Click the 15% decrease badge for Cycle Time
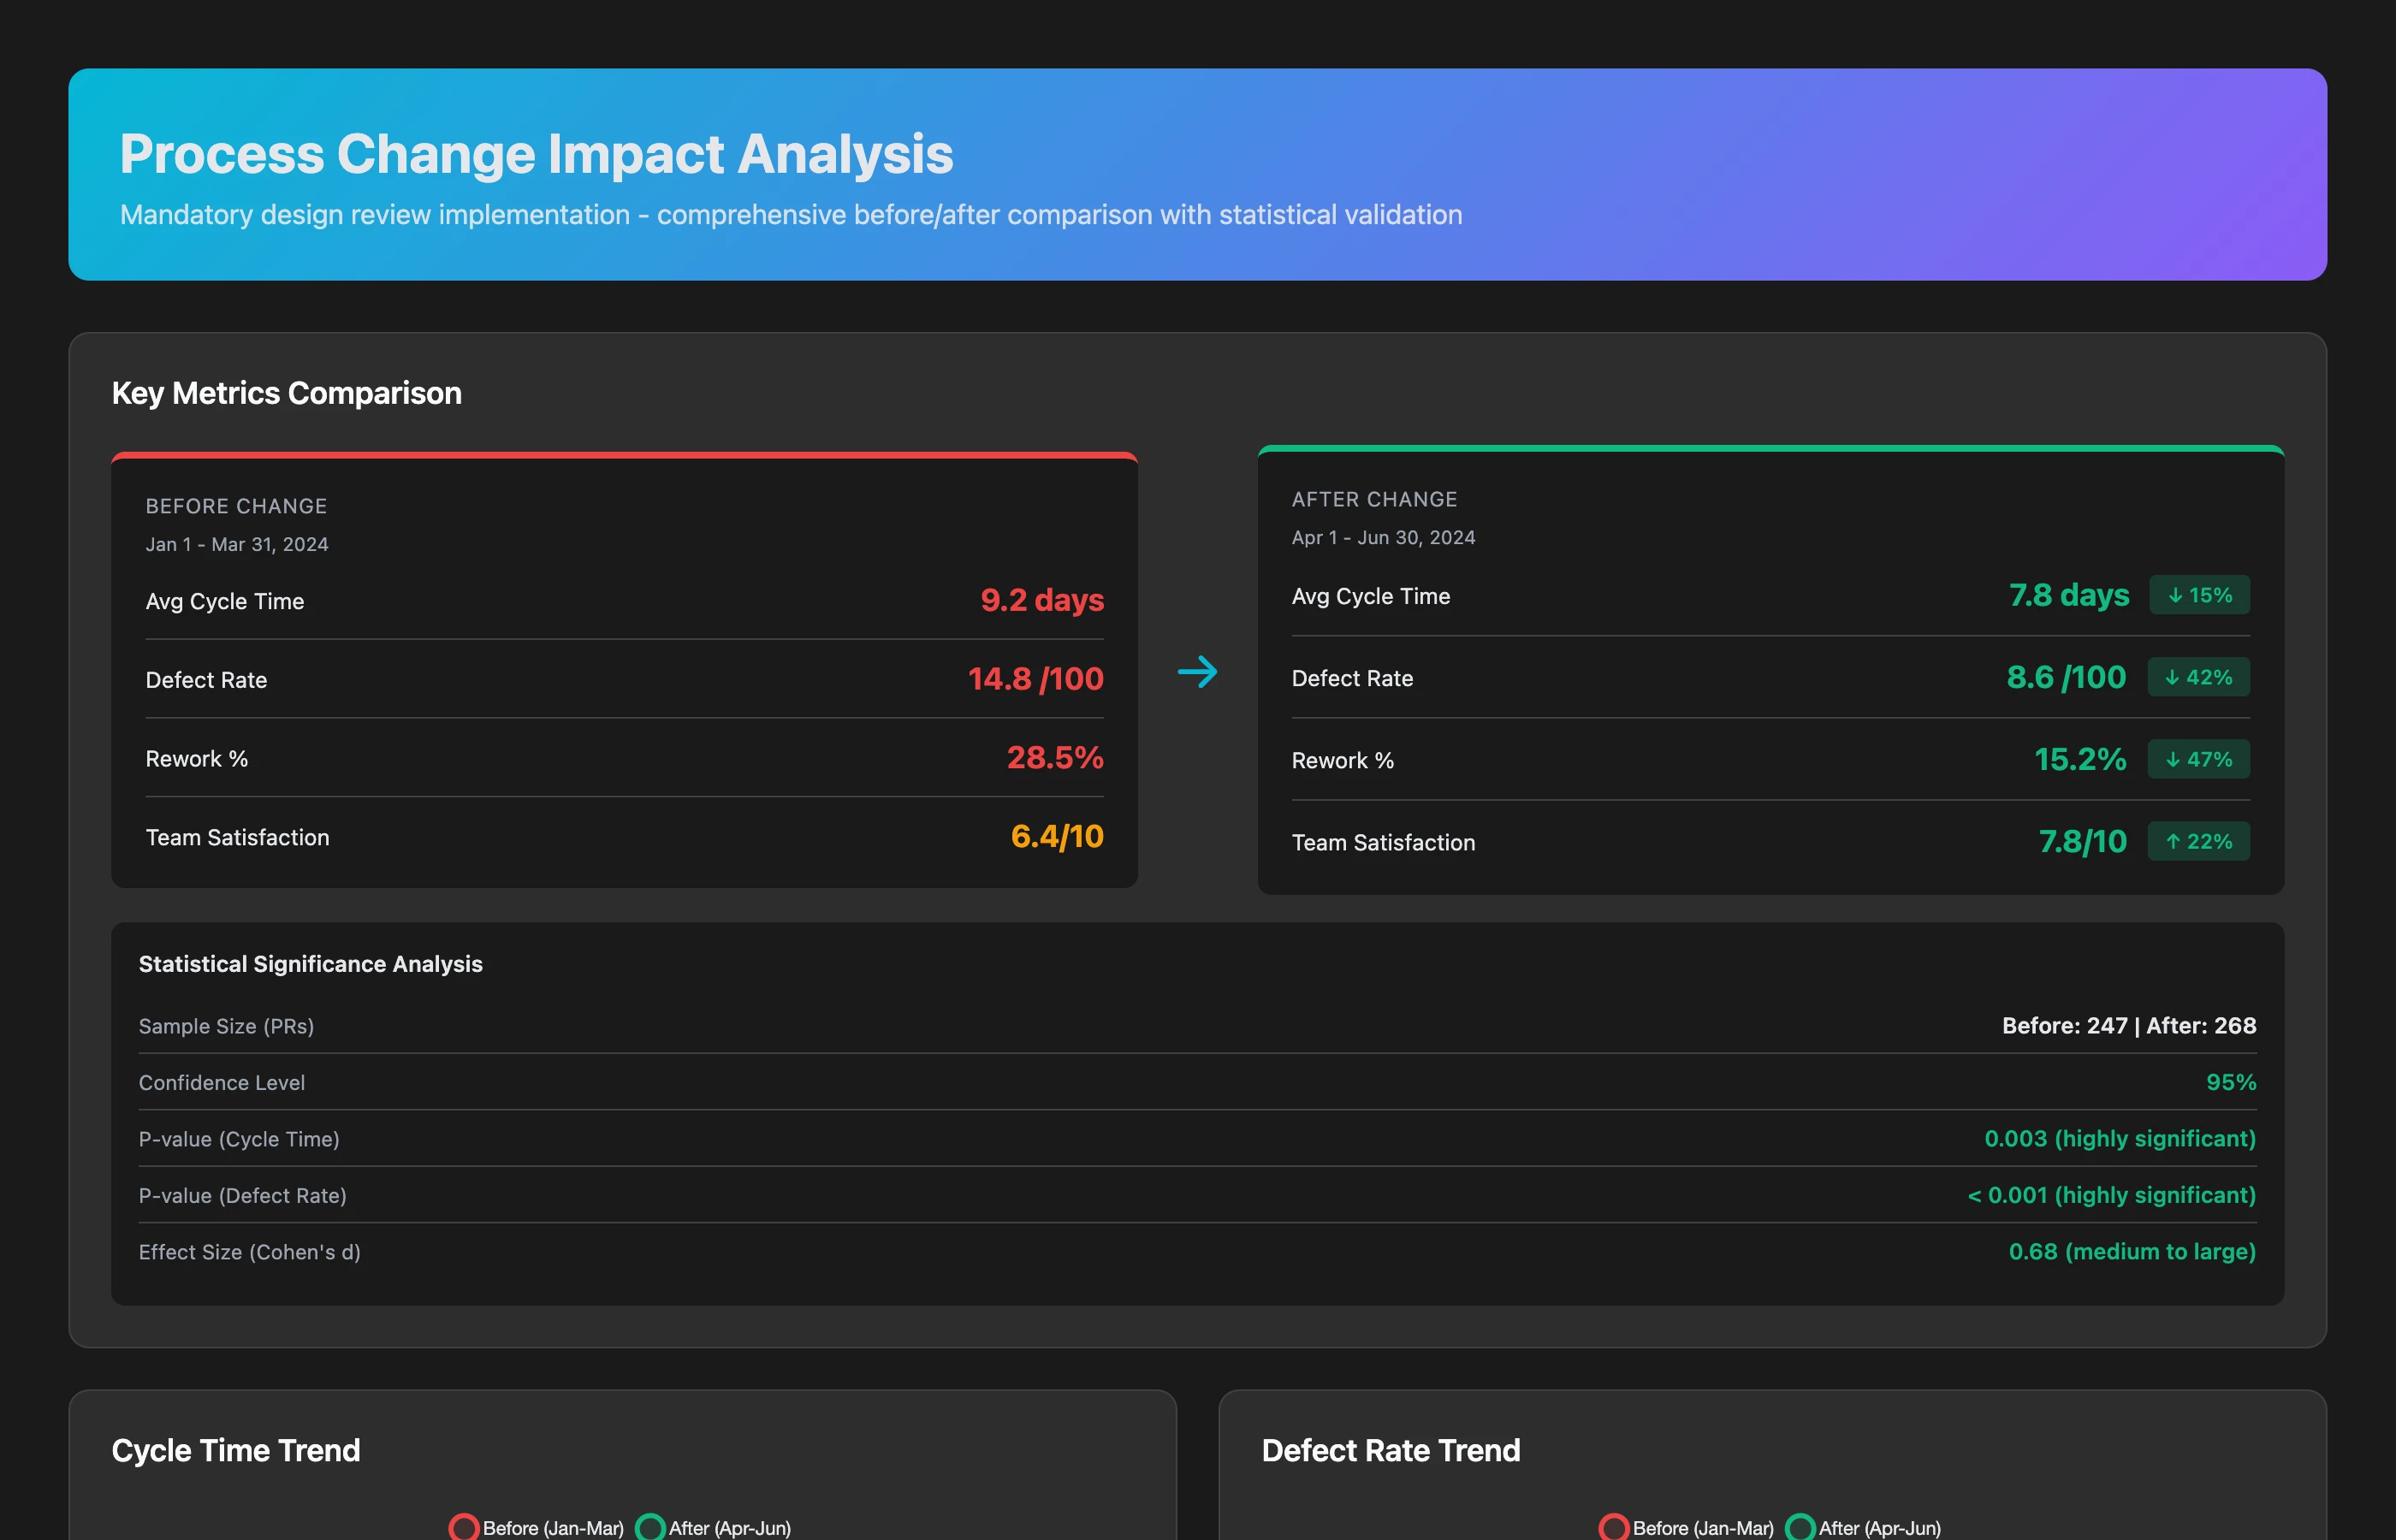The height and width of the screenshot is (1540, 2396). coord(2199,595)
